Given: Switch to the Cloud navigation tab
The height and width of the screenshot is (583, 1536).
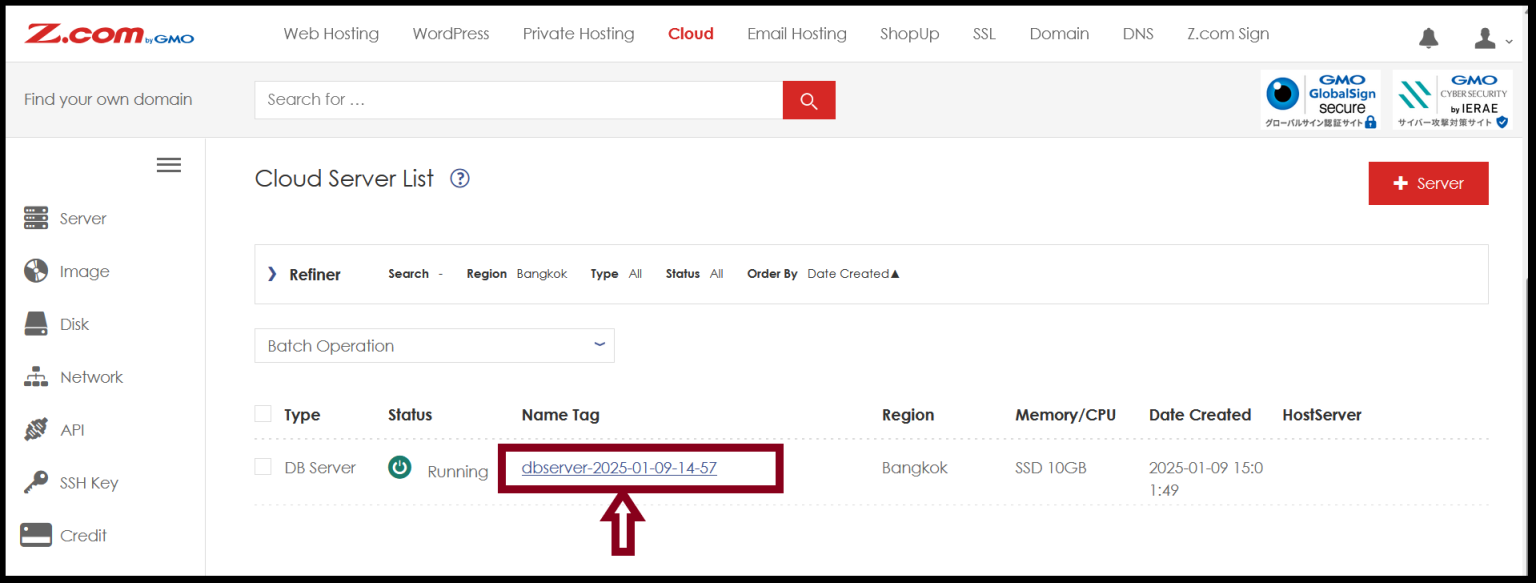Looking at the screenshot, I should click(x=690, y=33).
